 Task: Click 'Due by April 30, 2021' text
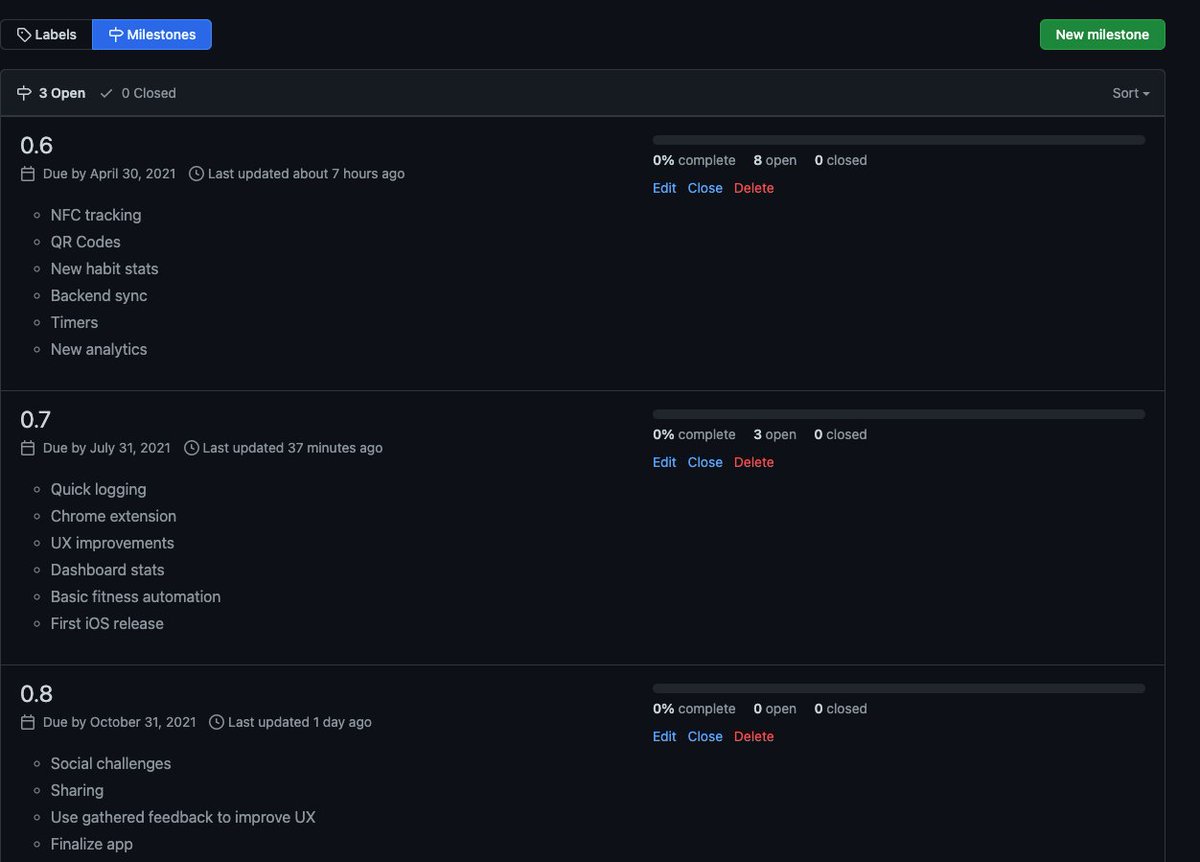109,174
